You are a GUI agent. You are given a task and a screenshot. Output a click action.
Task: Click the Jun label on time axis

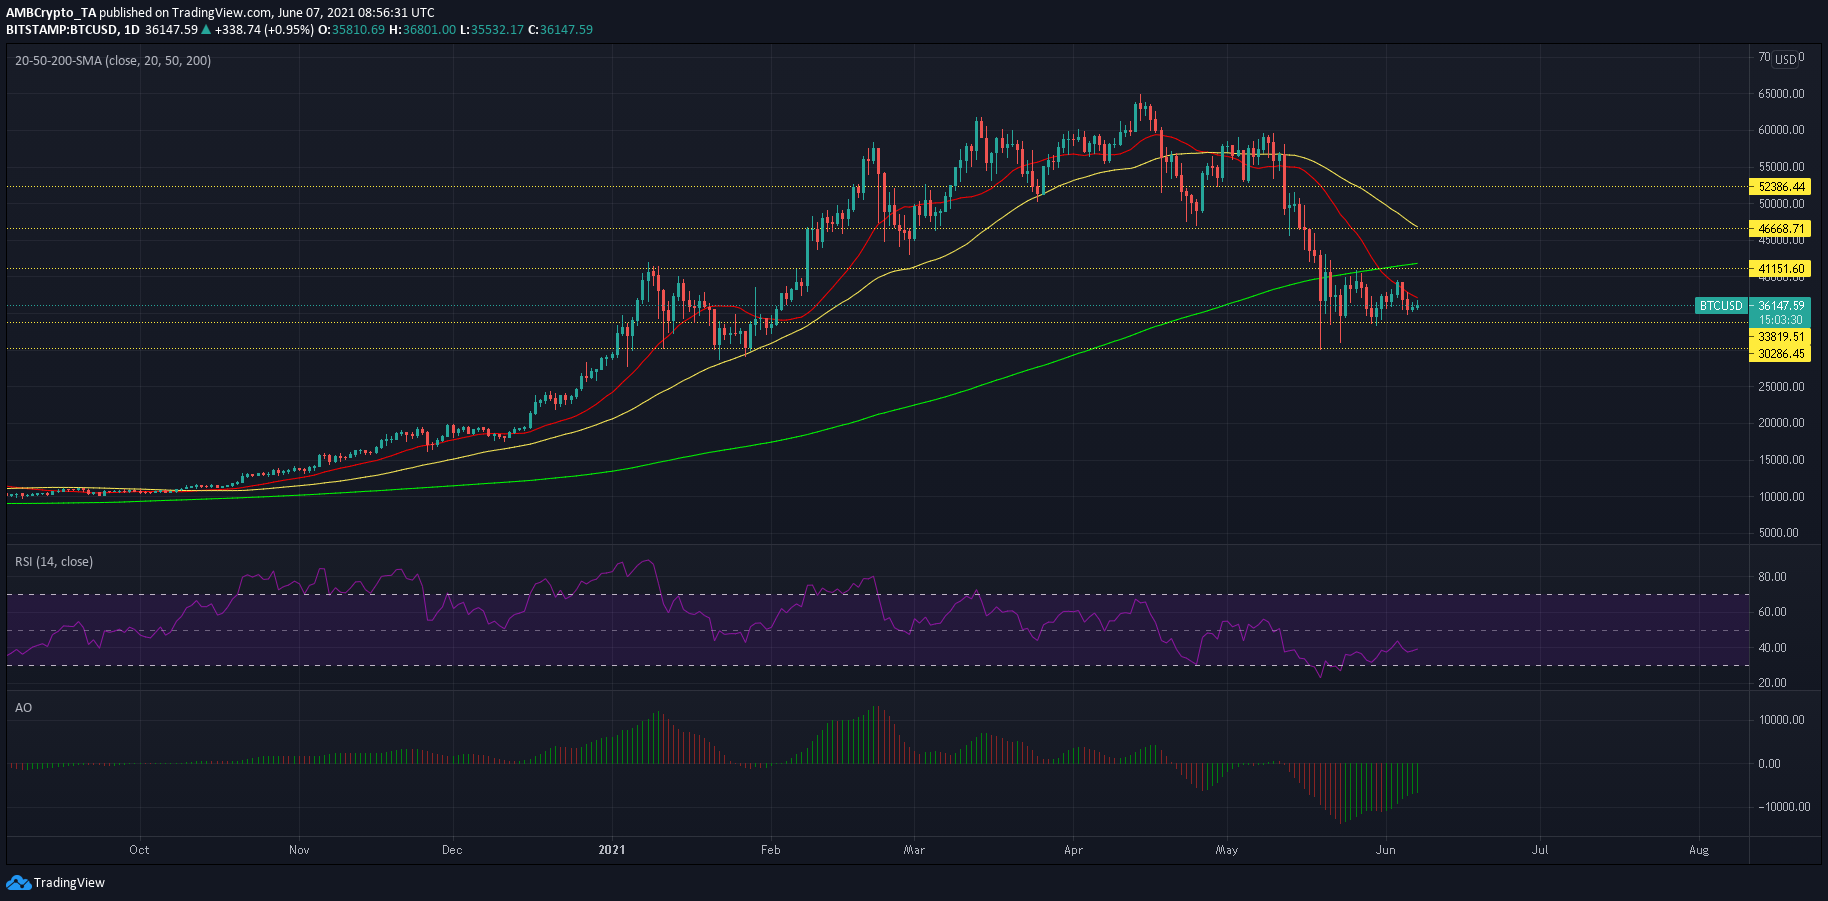[1386, 850]
